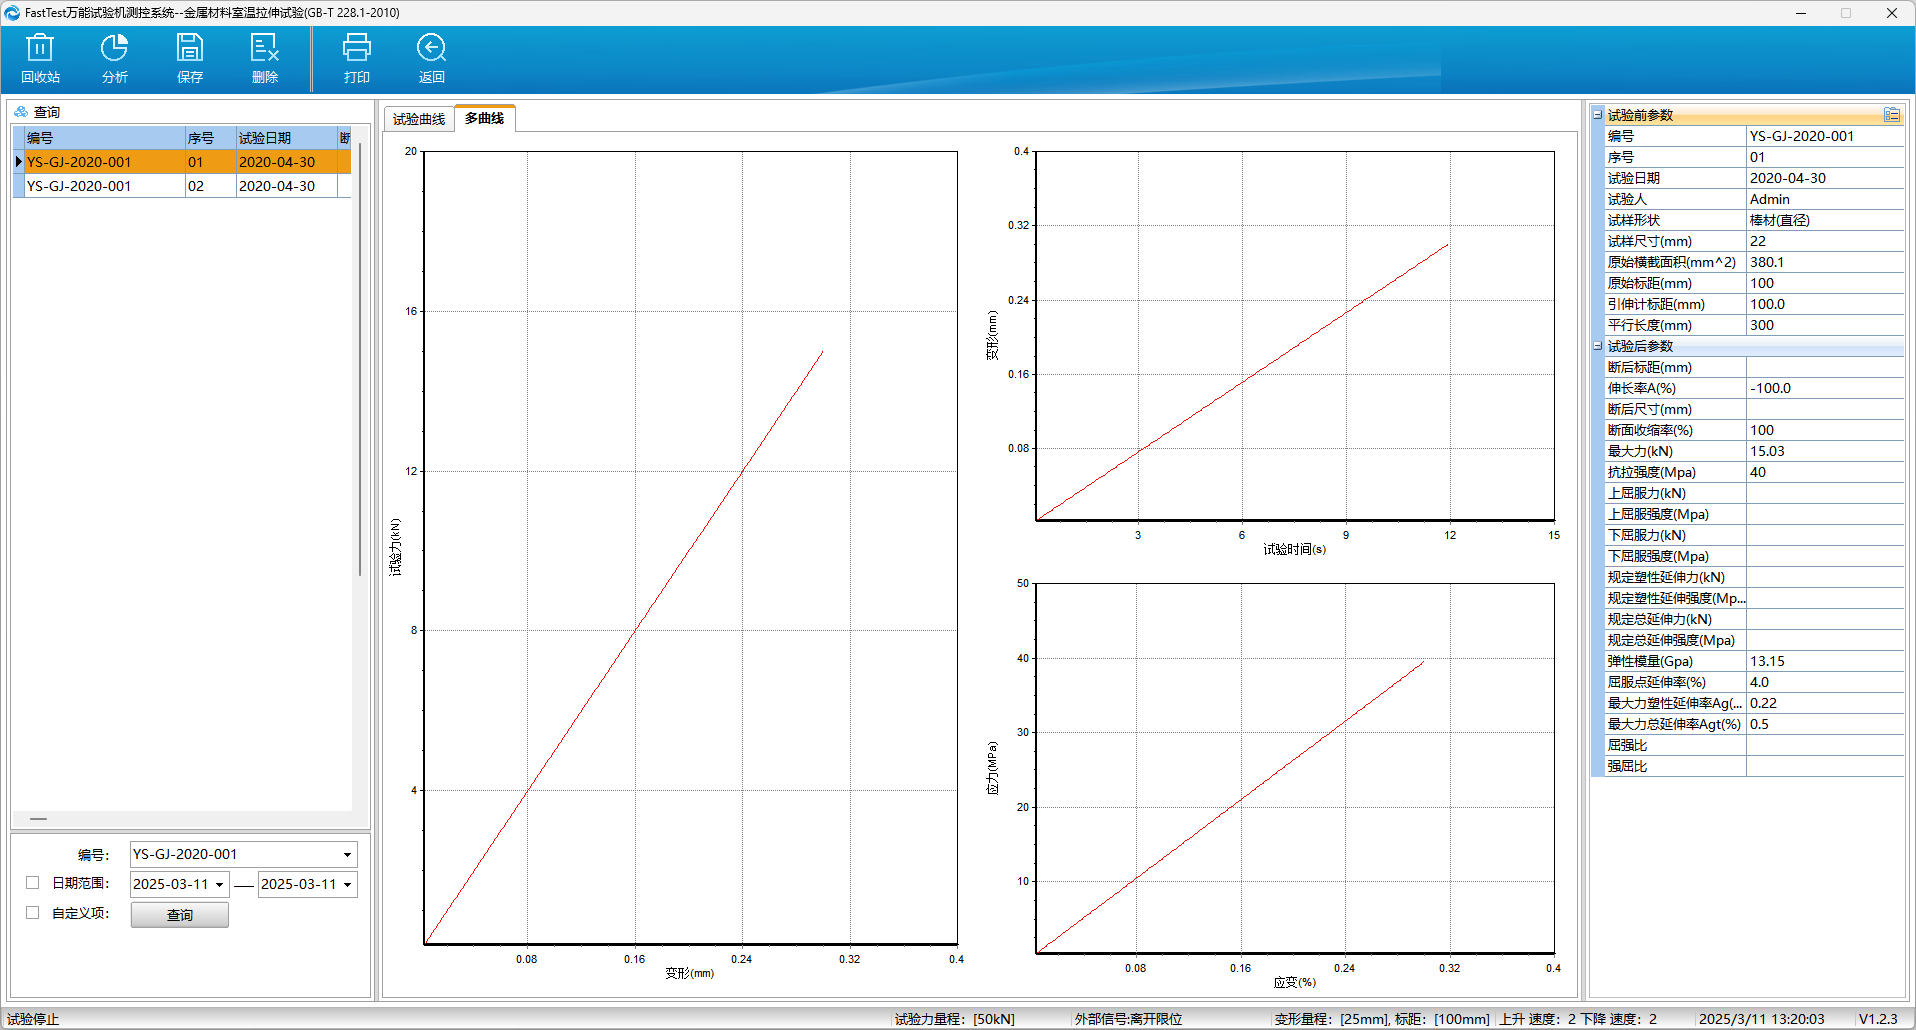The height and width of the screenshot is (1030, 1916).
Task: Sort by the 试验日期 column header
Action: point(287,138)
